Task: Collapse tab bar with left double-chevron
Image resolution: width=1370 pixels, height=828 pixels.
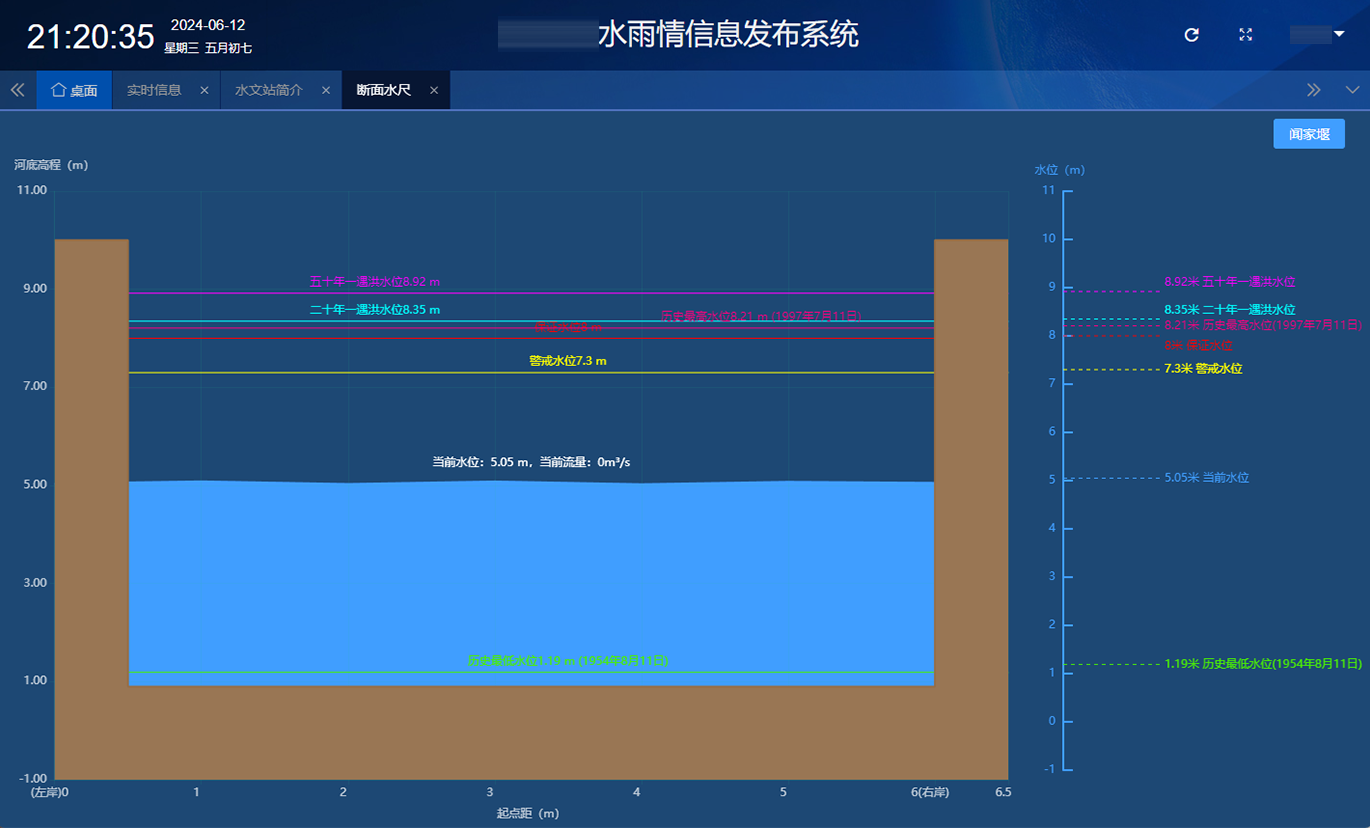Action: coord(16,89)
